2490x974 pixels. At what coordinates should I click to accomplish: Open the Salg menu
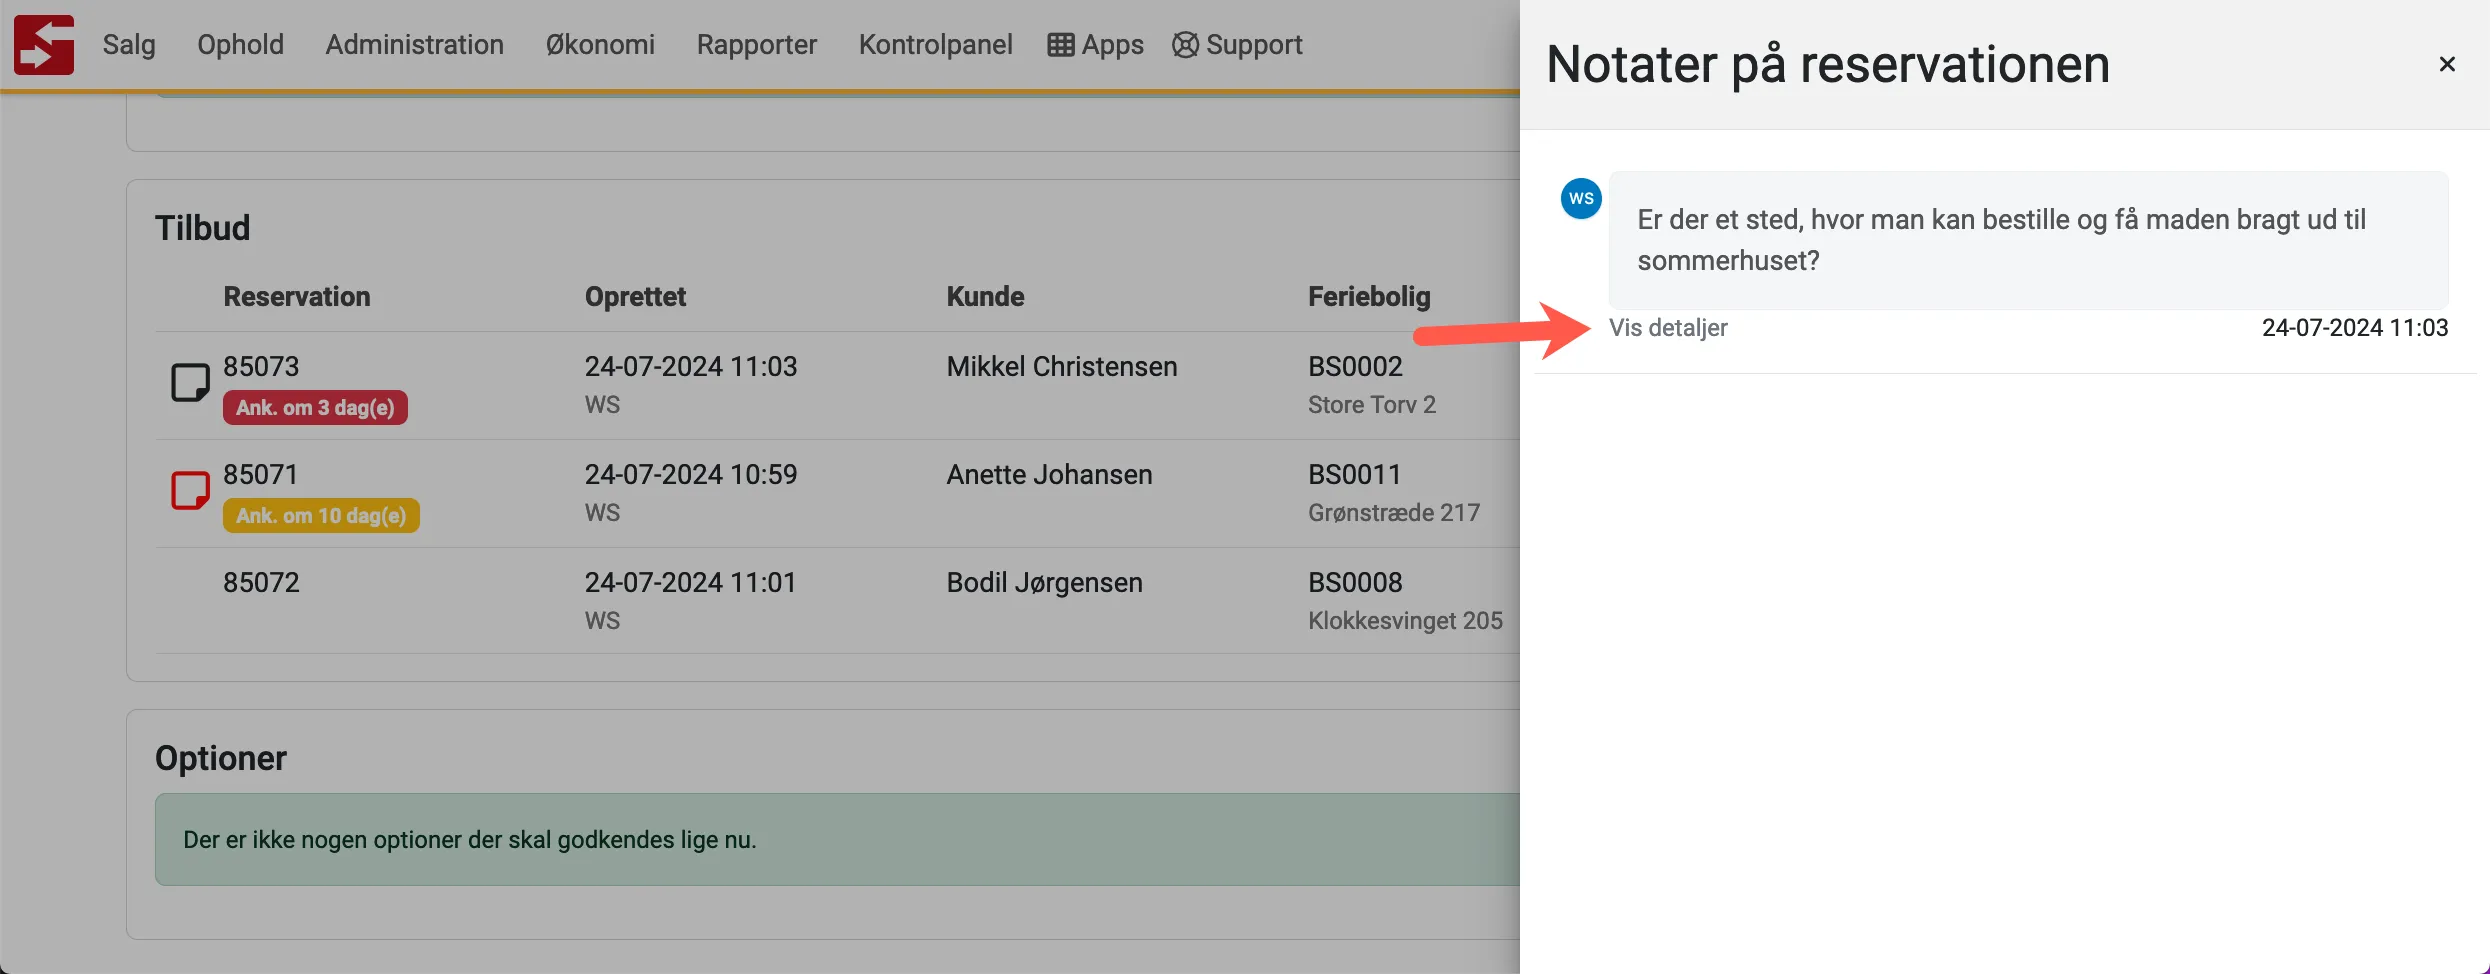pos(128,44)
